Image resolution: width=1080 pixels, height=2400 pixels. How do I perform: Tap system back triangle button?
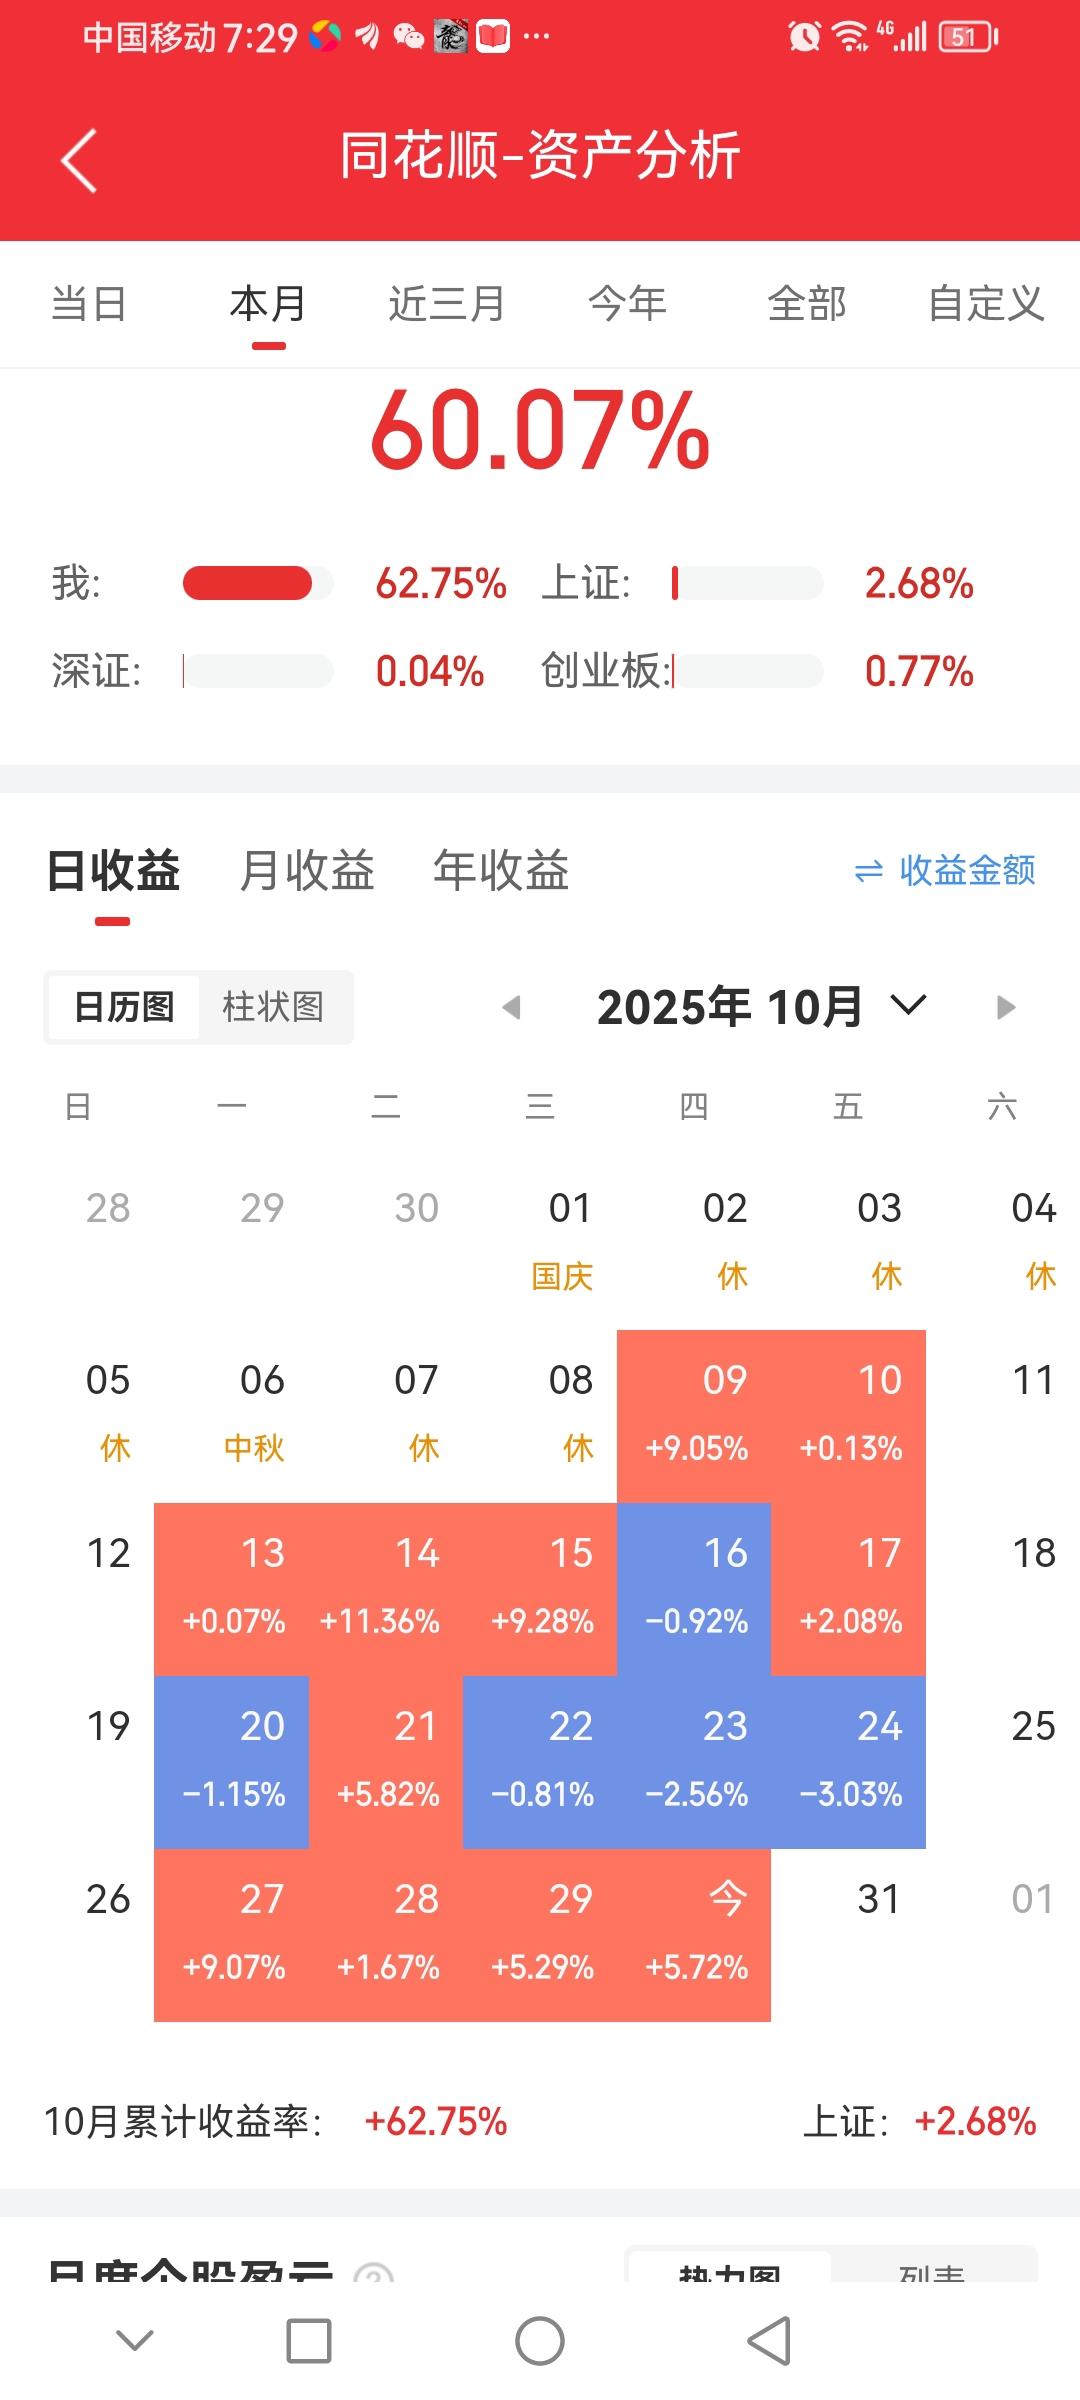pos(769,2341)
